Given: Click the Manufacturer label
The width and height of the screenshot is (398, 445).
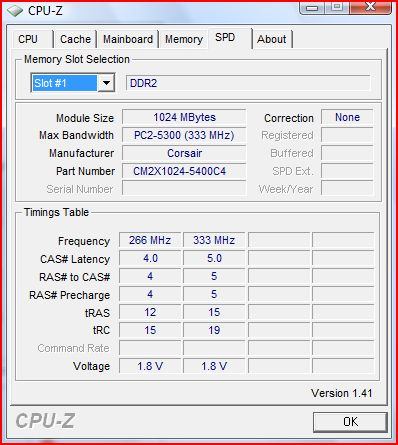Looking at the screenshot, I should coord(81,153).
